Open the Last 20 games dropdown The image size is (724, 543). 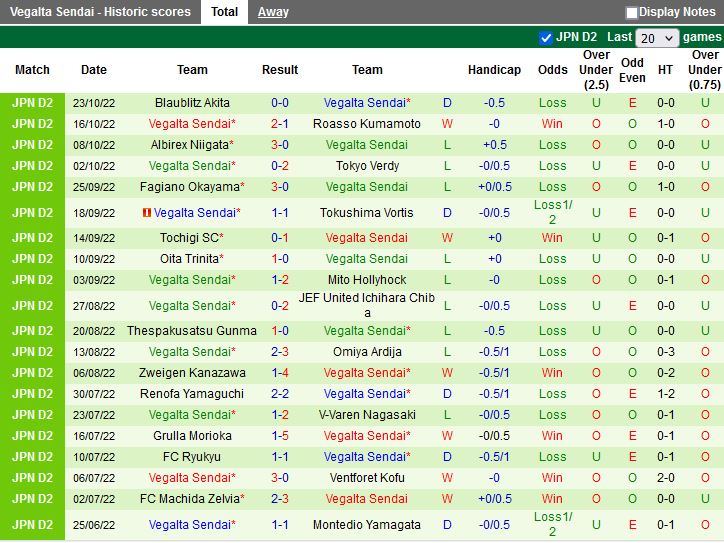click(x=657, y=38)
